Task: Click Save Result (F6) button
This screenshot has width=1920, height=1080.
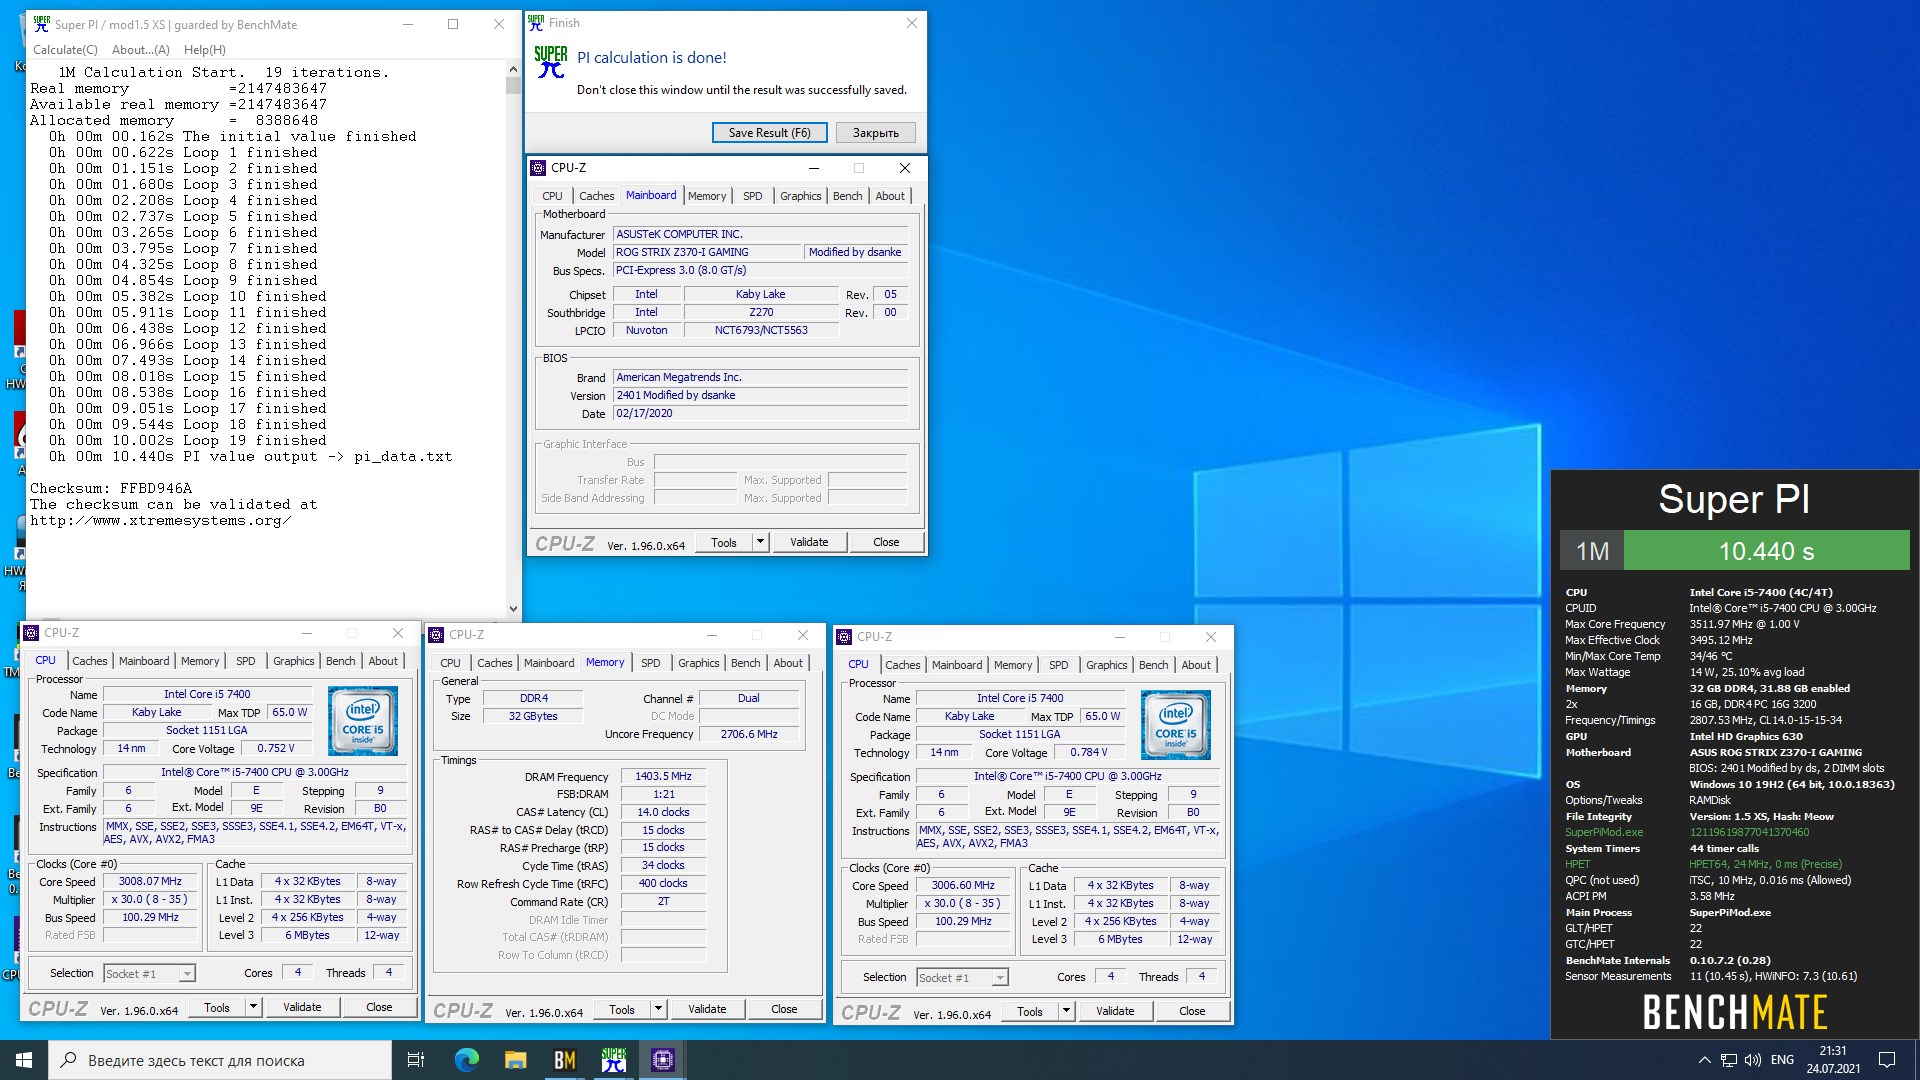Action: click(769, 132)
